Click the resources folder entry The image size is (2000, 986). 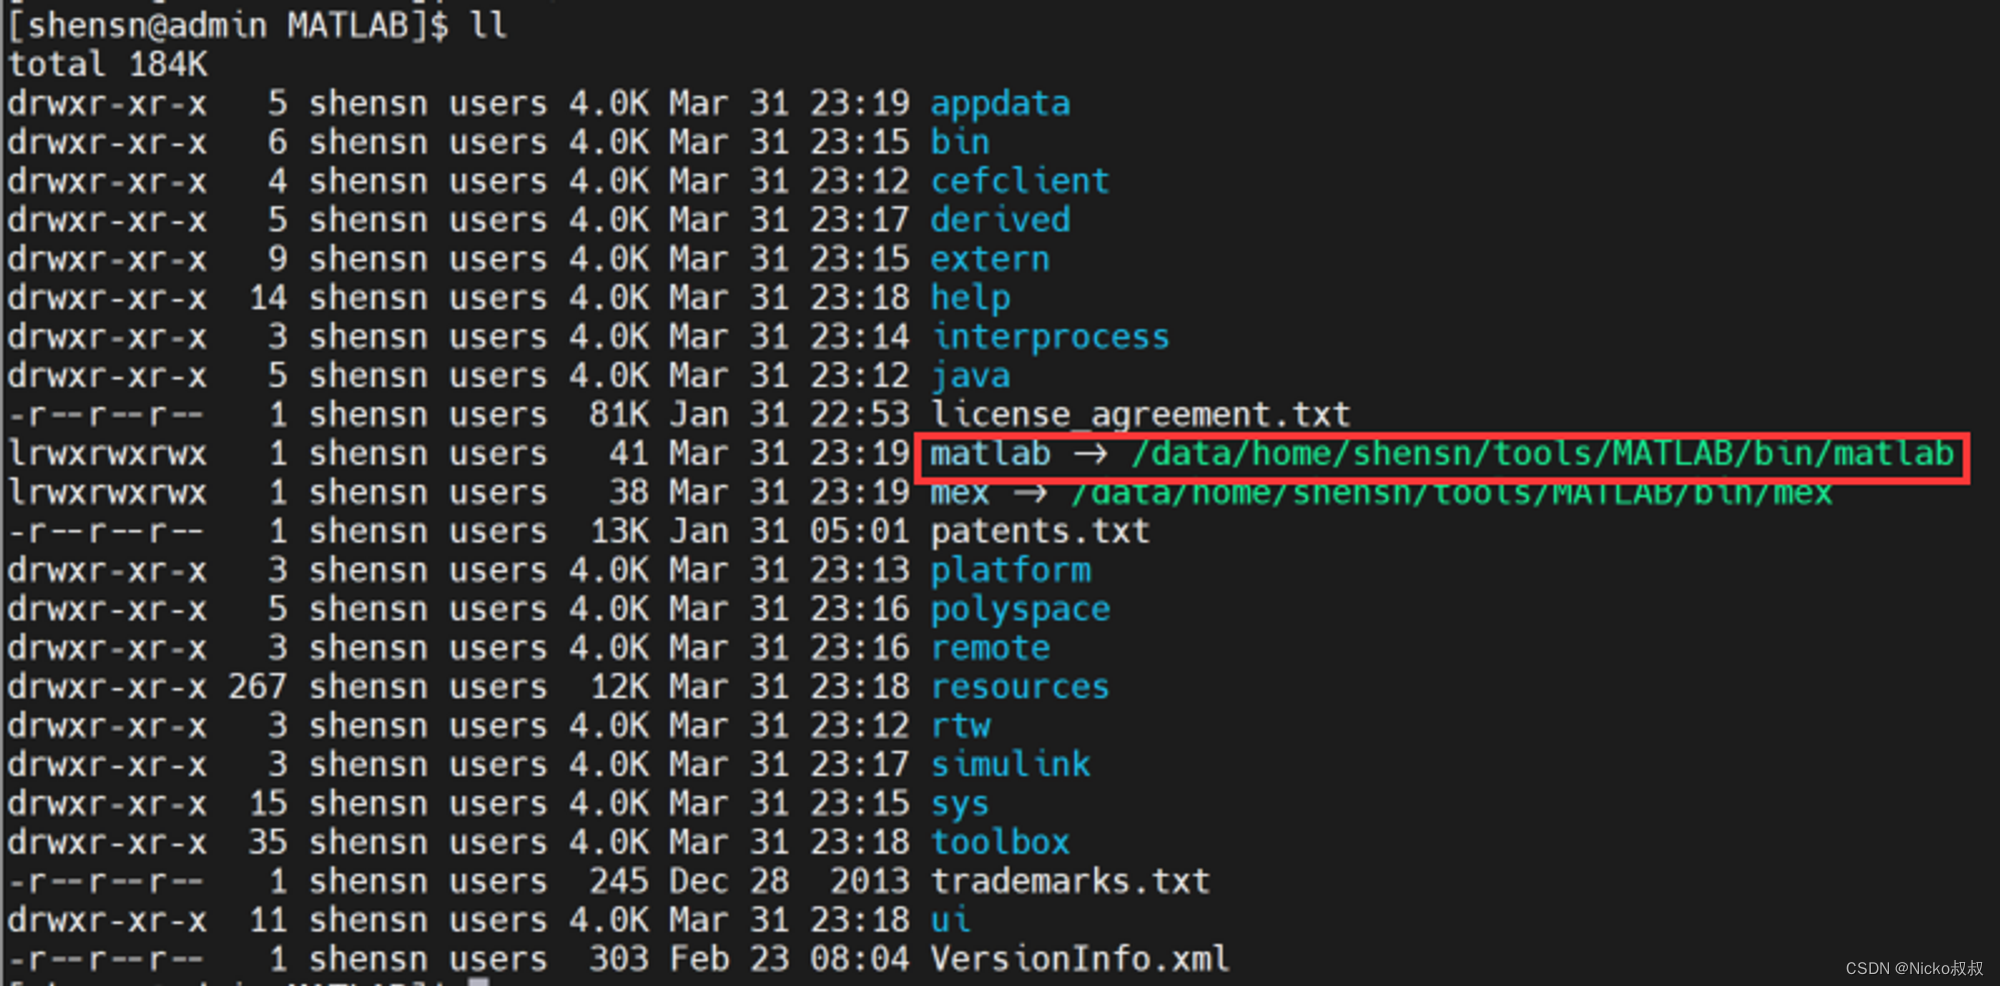coord(1020,688)
